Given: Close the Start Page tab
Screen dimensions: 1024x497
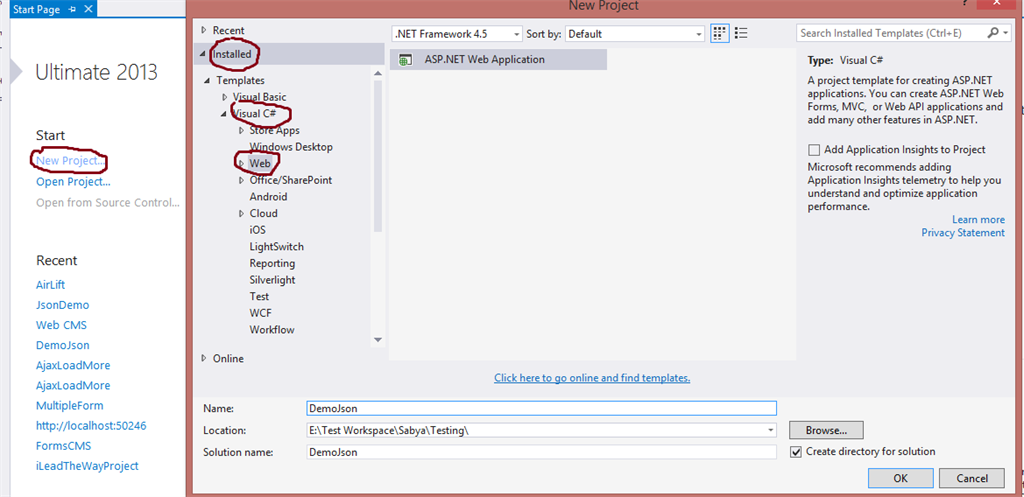Looking at the screenshot, I should click(88, 9).
